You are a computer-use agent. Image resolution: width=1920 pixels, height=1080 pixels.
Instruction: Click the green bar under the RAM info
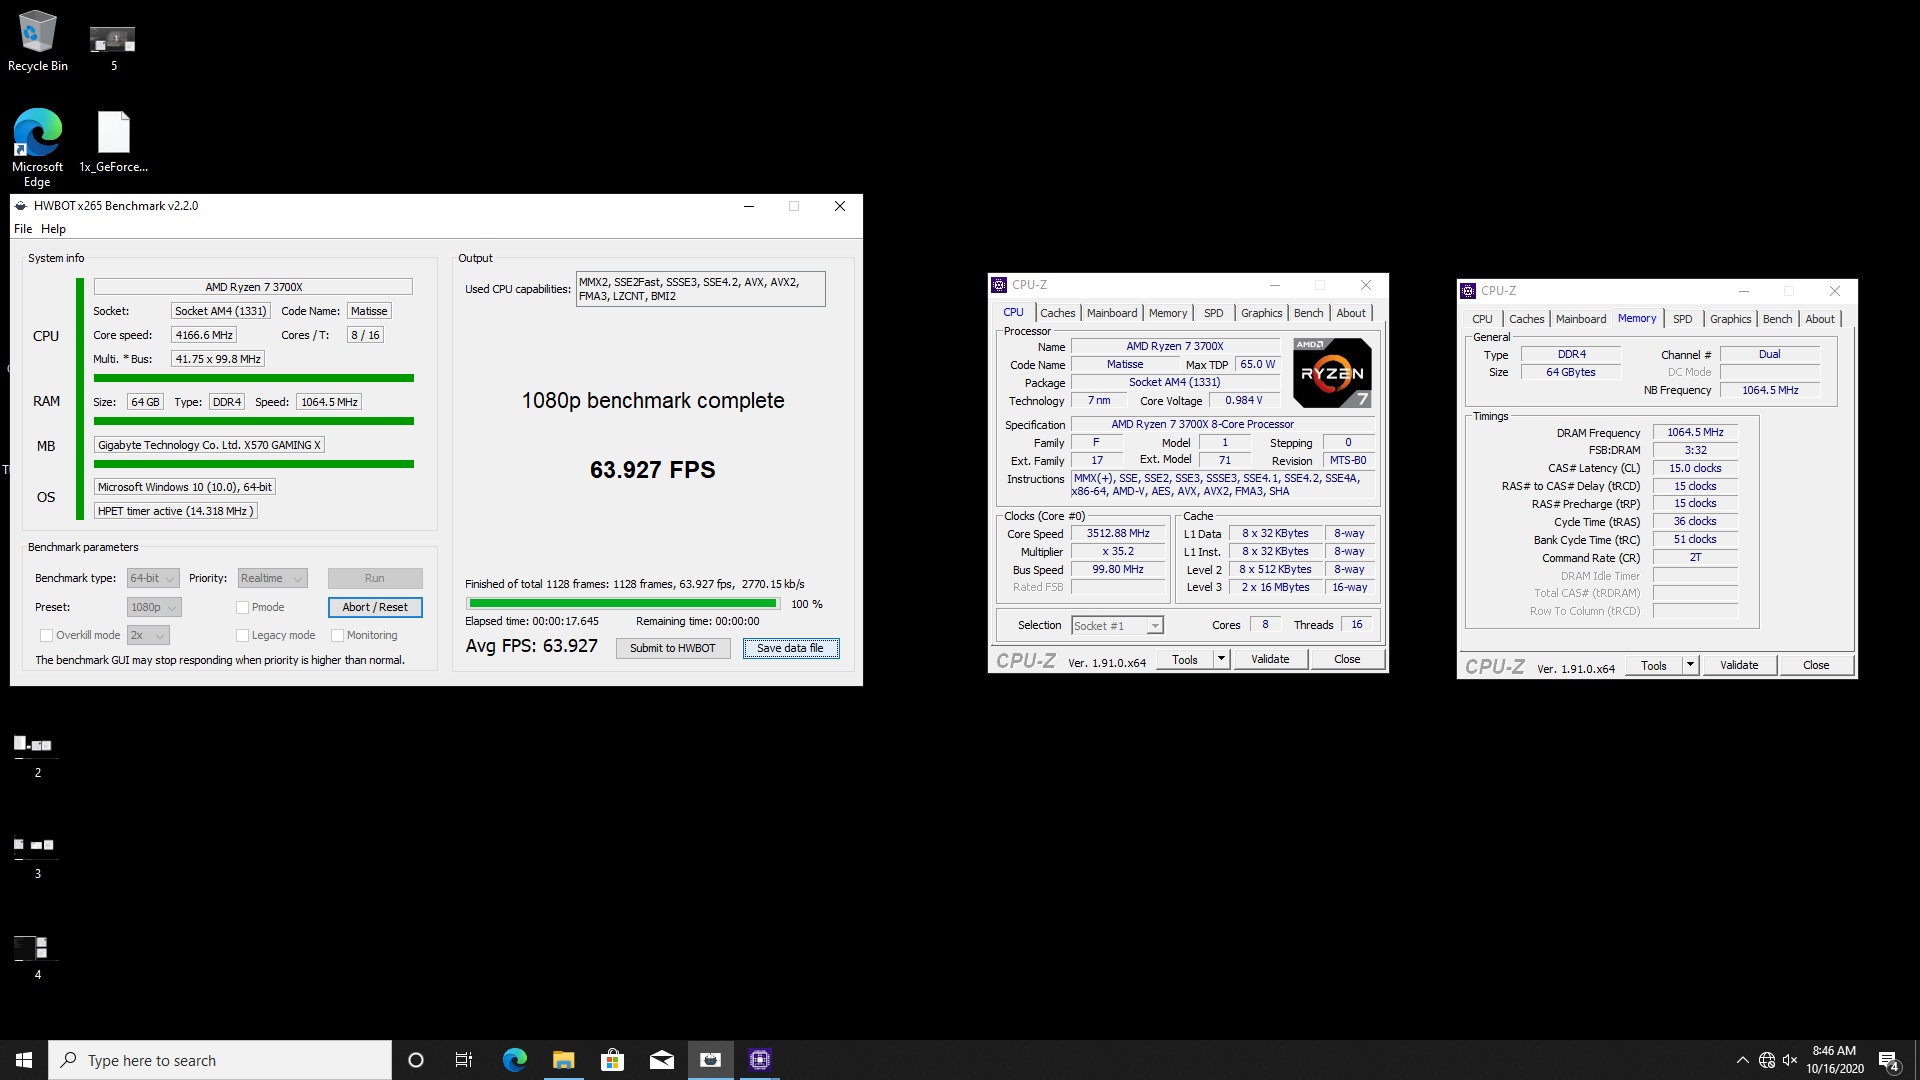254,421
